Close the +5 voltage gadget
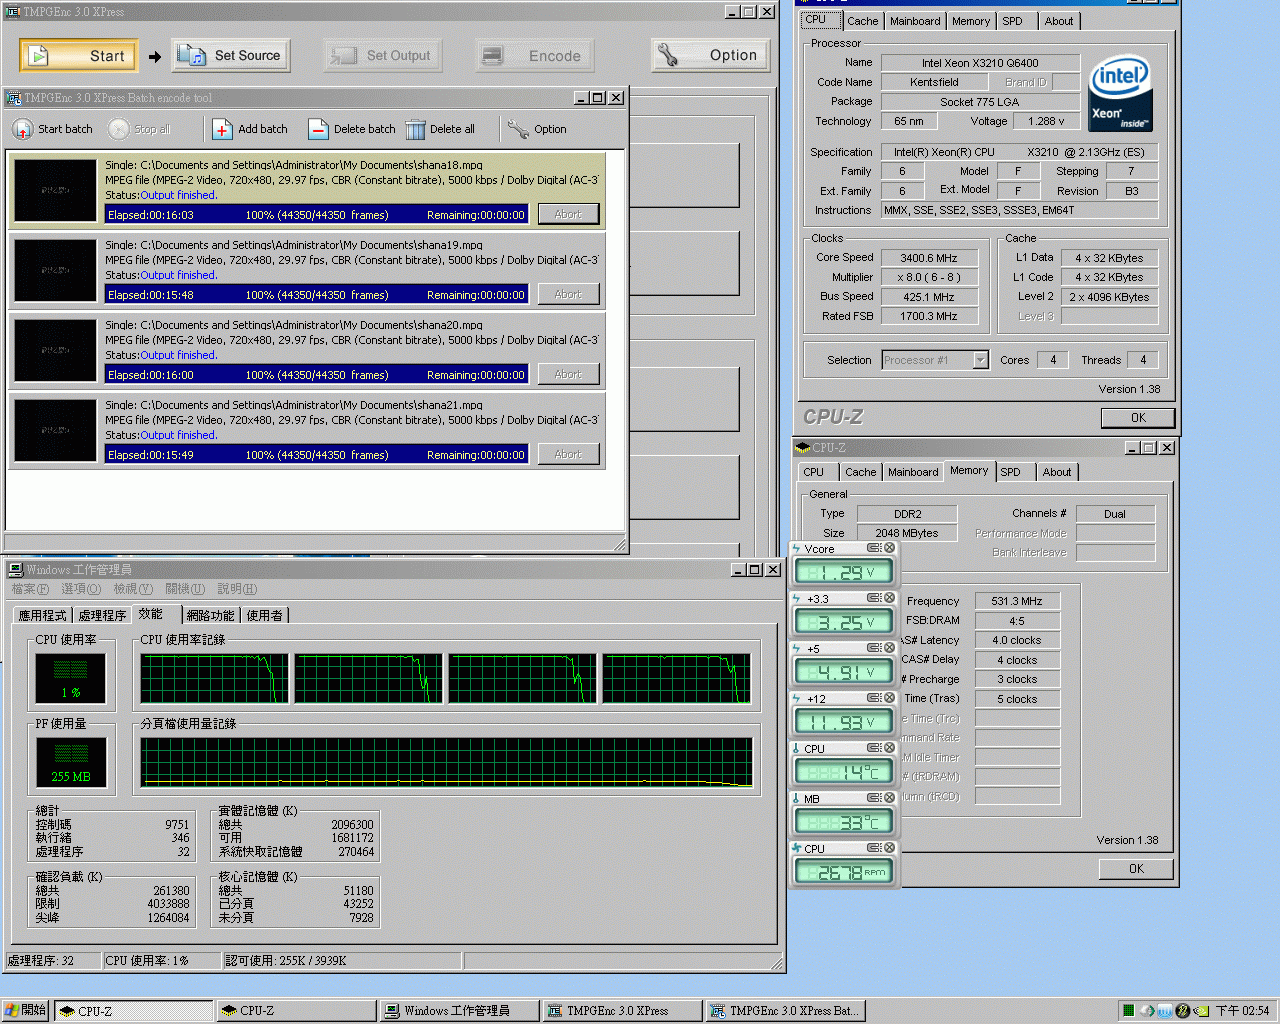The width and height of the screenshot is (1280, 1024). 889,648
